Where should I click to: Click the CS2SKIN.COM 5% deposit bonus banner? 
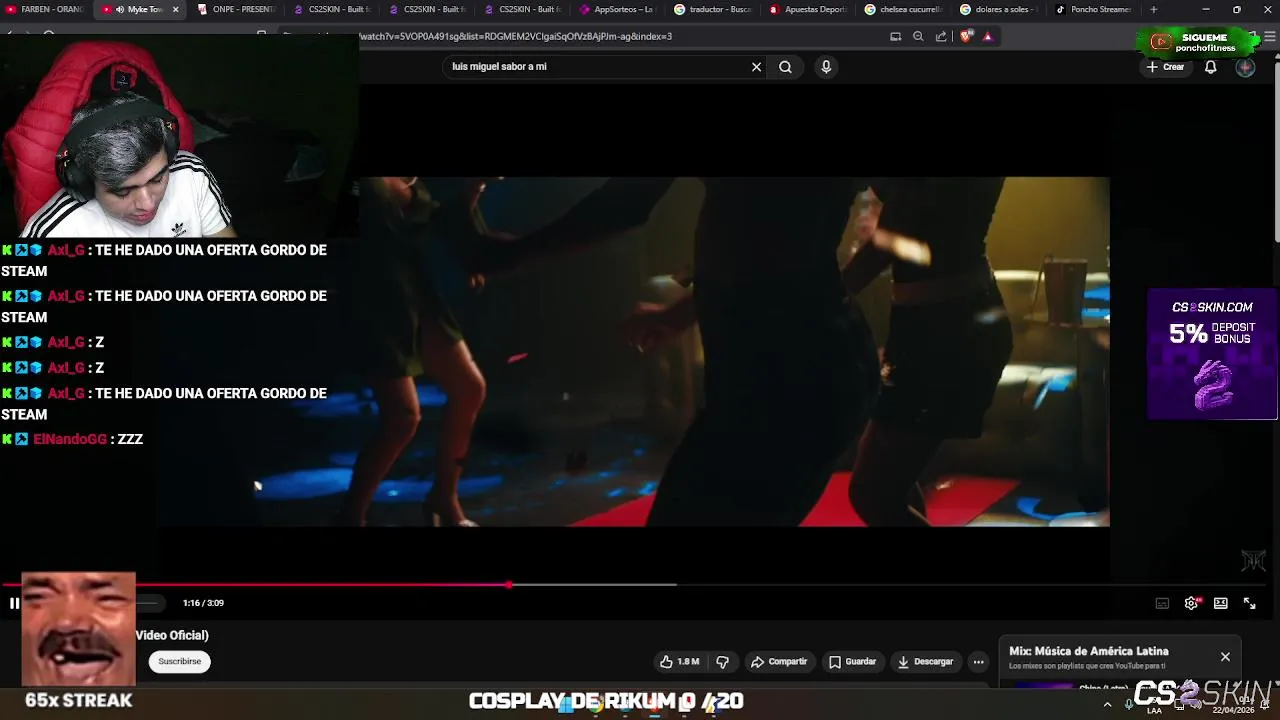[1212, 354]
